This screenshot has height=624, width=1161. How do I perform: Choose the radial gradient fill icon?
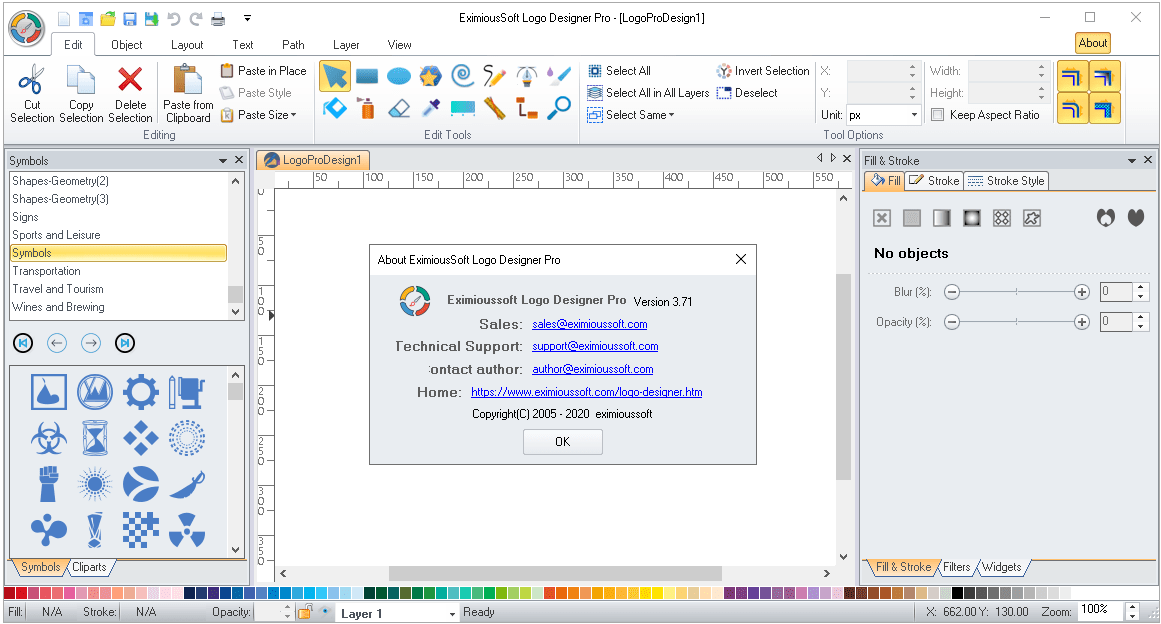tap(971, 218)
